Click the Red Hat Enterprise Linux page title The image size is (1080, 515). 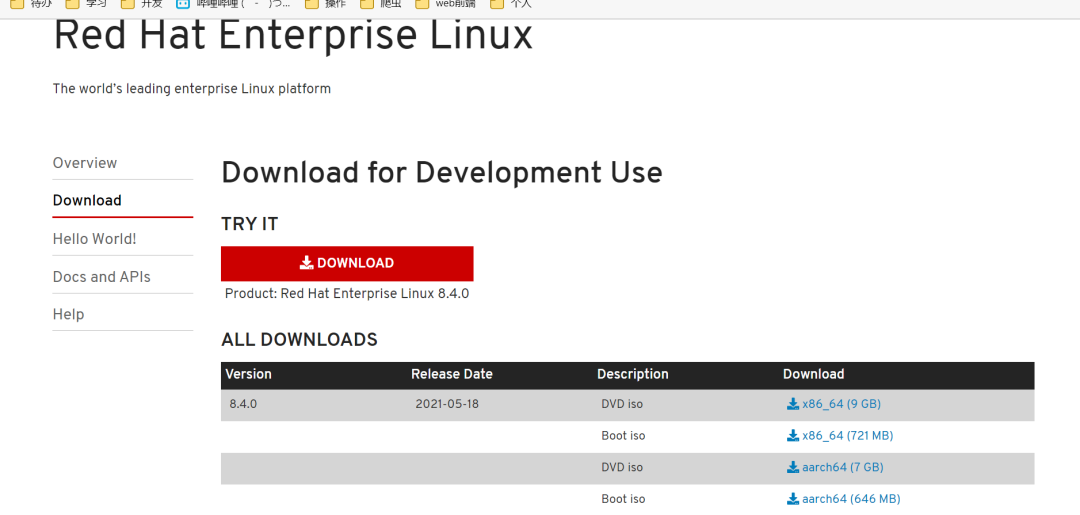[x=293, y=36]
